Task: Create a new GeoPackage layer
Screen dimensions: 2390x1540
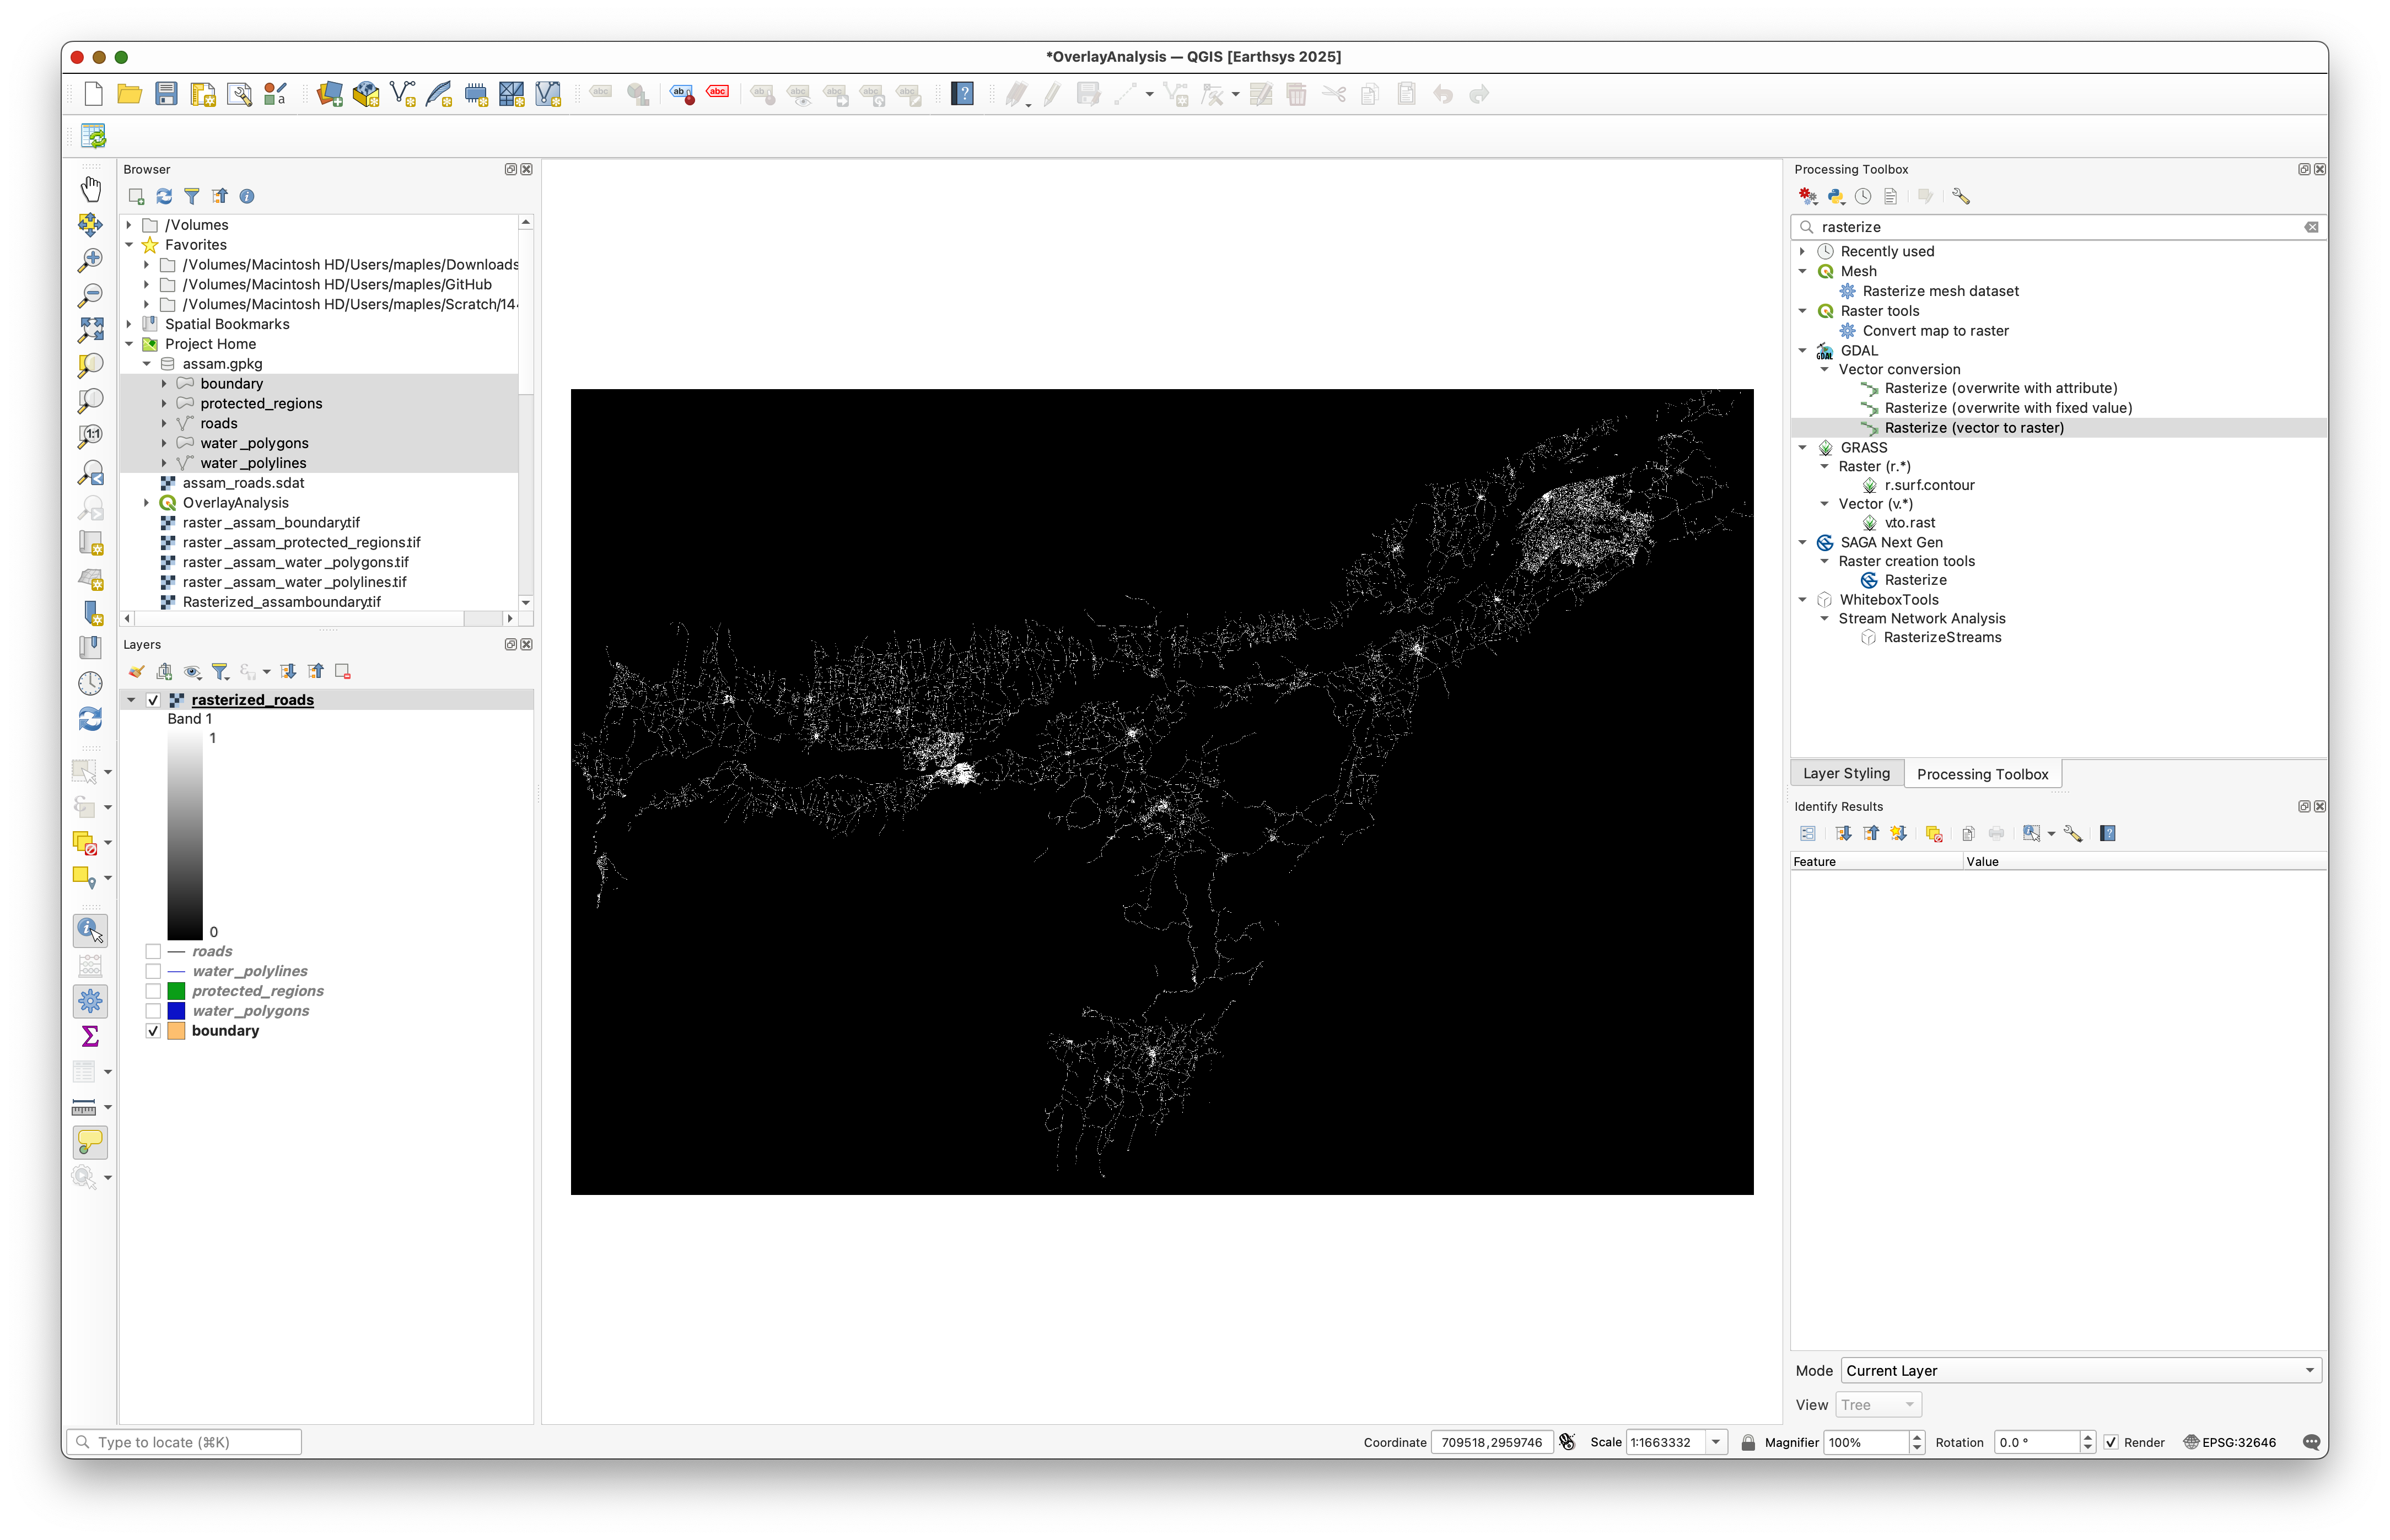Action: click(x=366, y=94)
